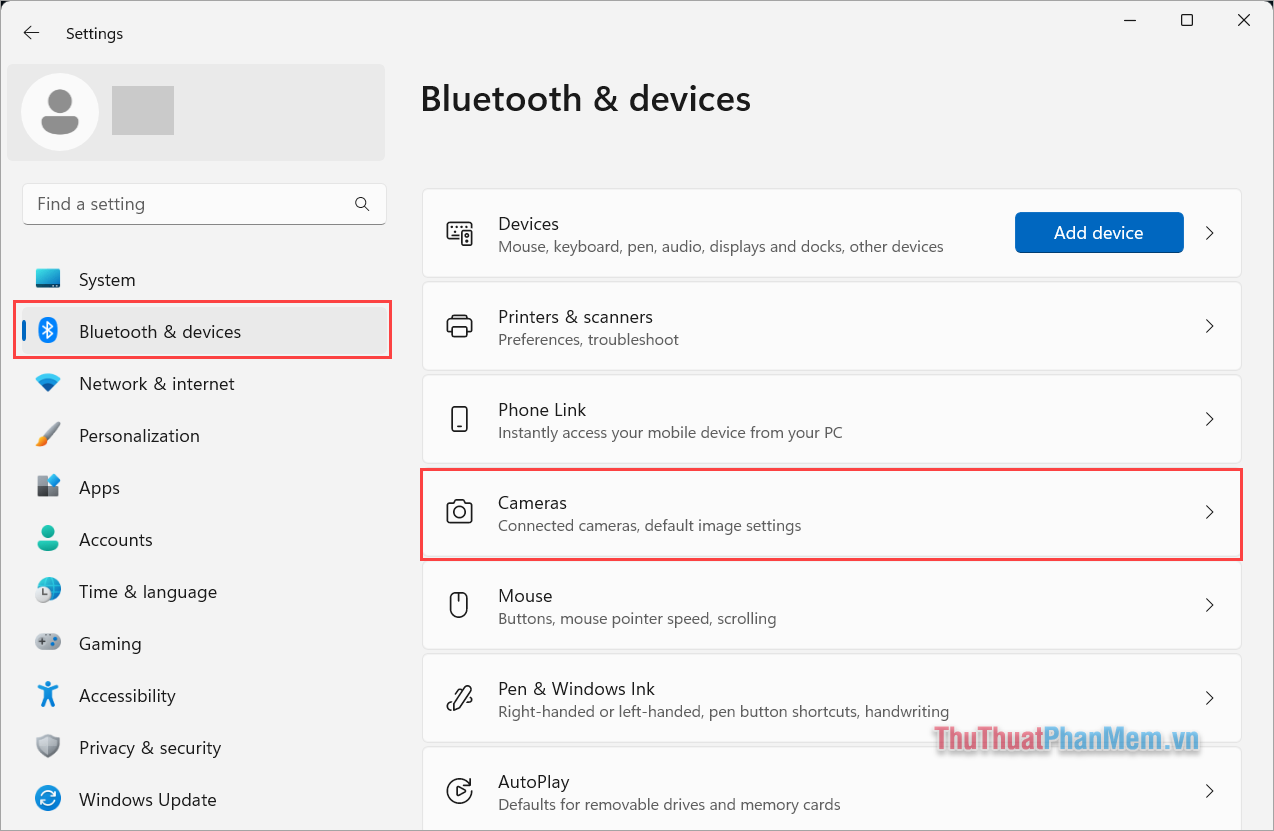Click the Pen & Windows Ink pen icon

point(459,698)
